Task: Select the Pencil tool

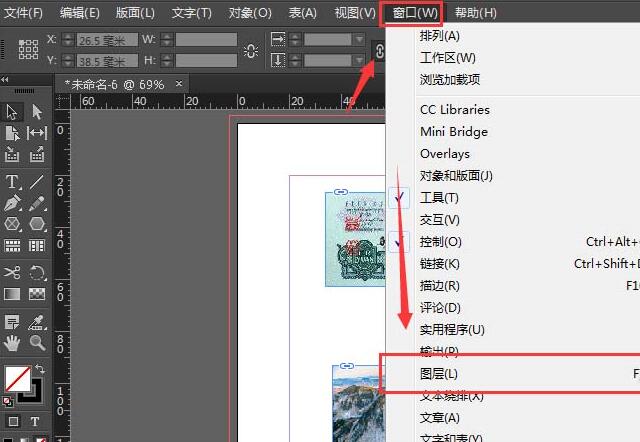Action: click(x=37, y=203)
